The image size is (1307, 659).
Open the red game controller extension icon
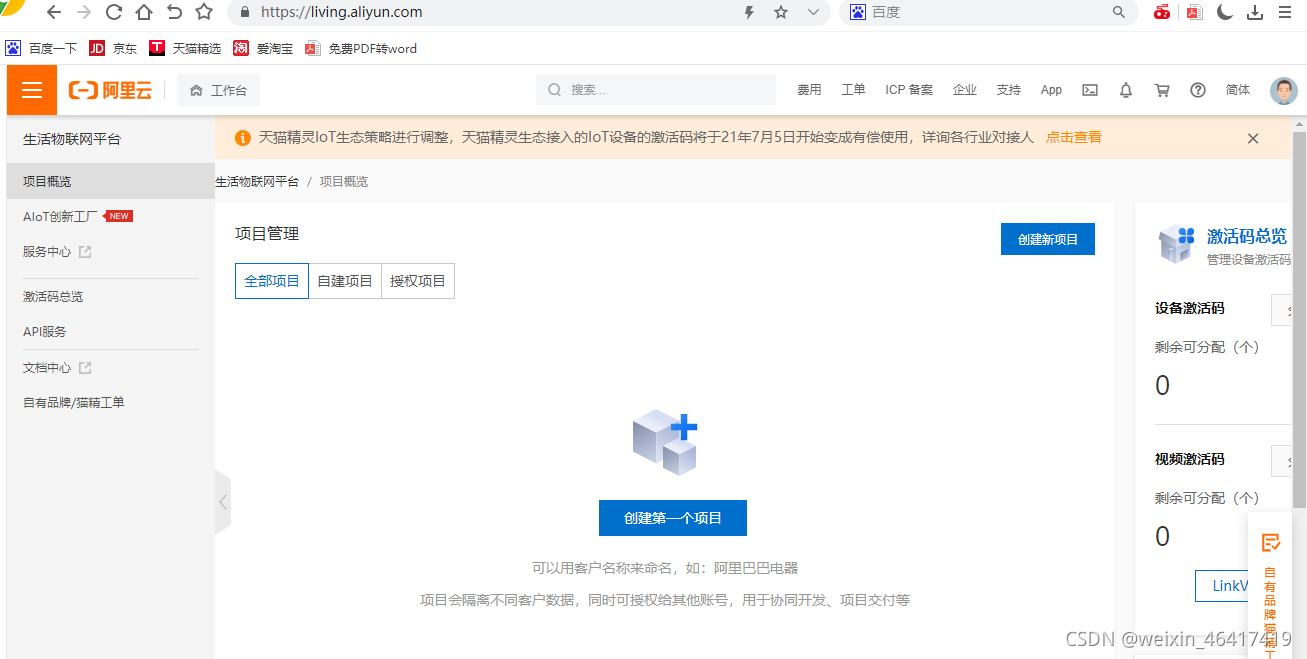tap(1162, 13)
